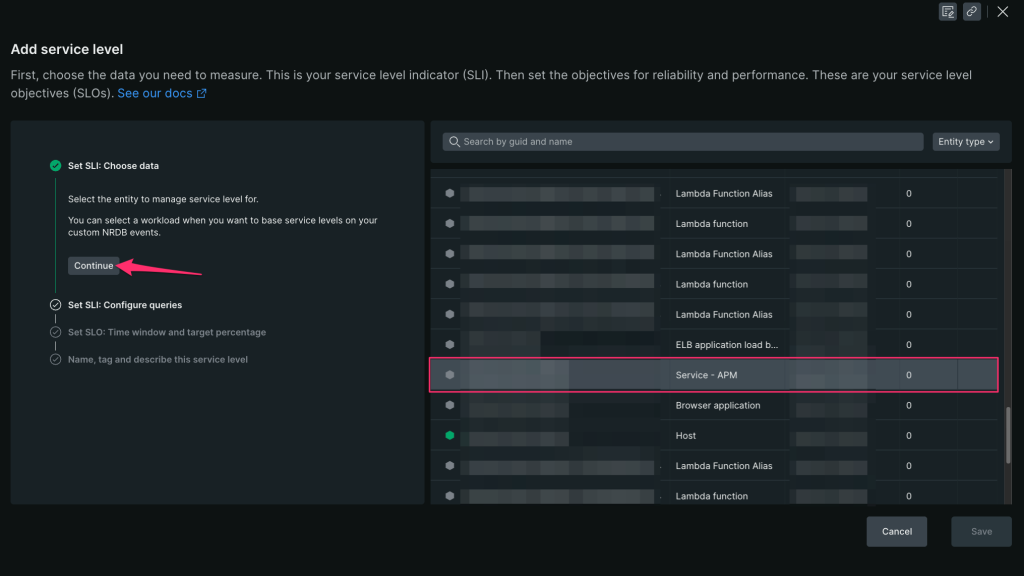Select the Host entity row

pyautogui.click(x=713, y=436)
